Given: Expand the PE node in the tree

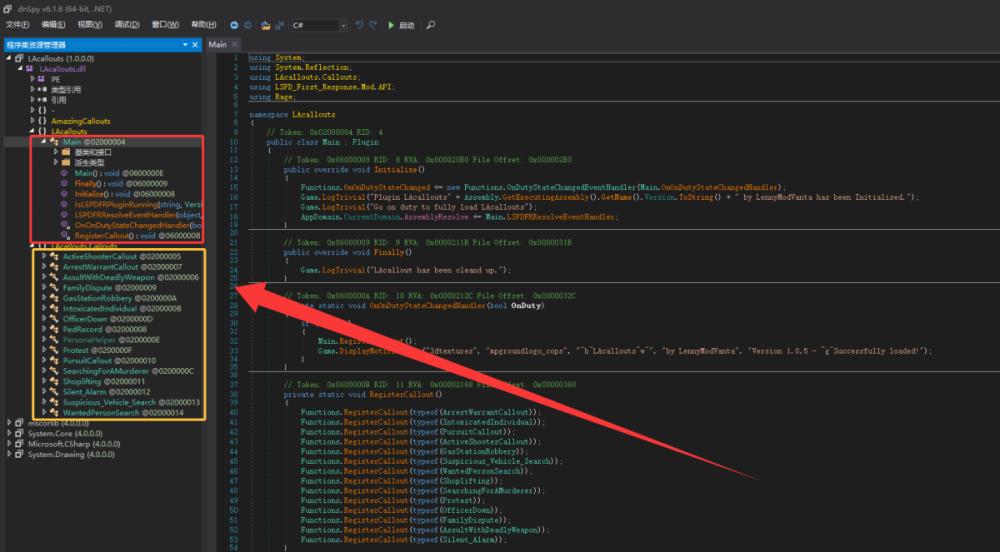Looking at the screenshot, I should point(33,79).
